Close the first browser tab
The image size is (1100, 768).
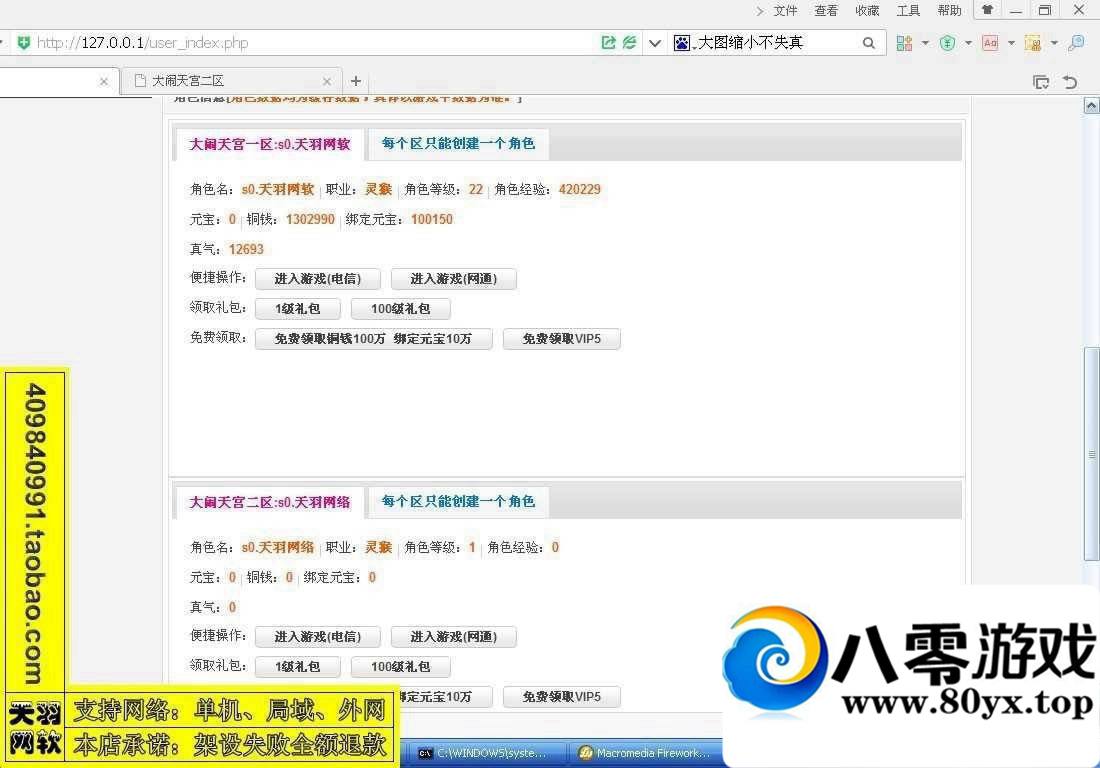(x=104, y=81)
